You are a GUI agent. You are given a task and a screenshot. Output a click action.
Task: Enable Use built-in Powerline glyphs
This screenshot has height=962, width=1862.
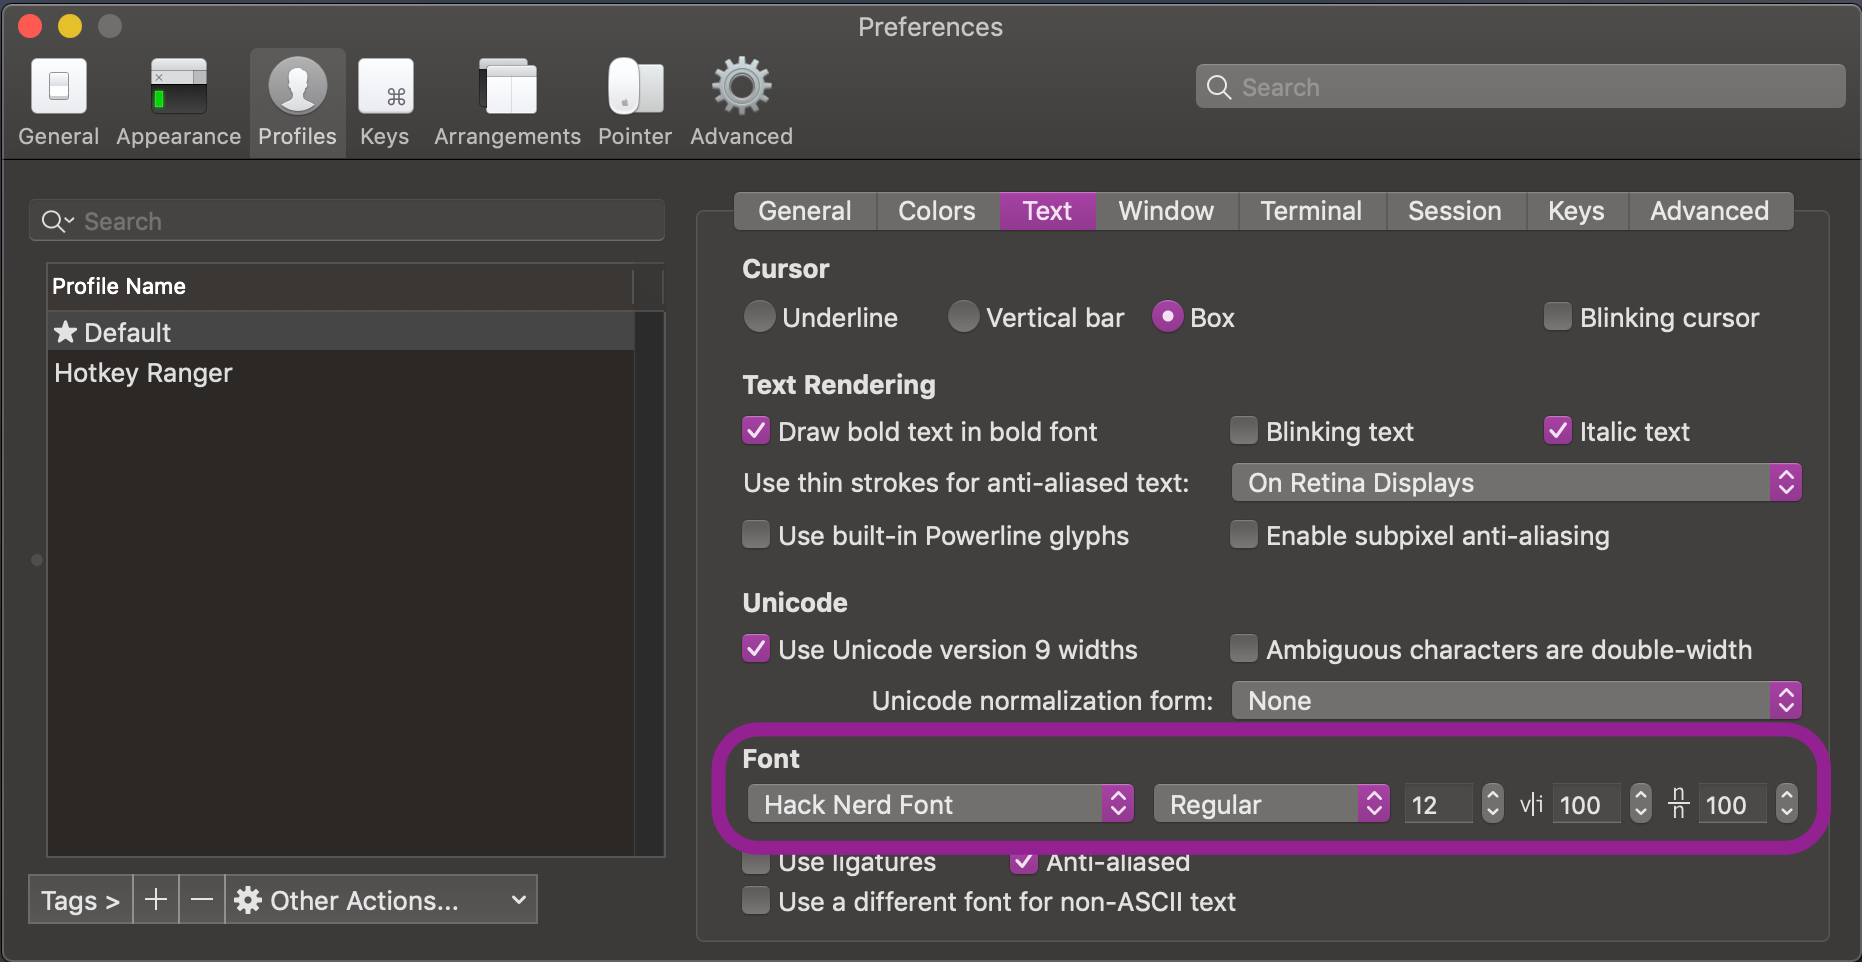click(756, 535)
